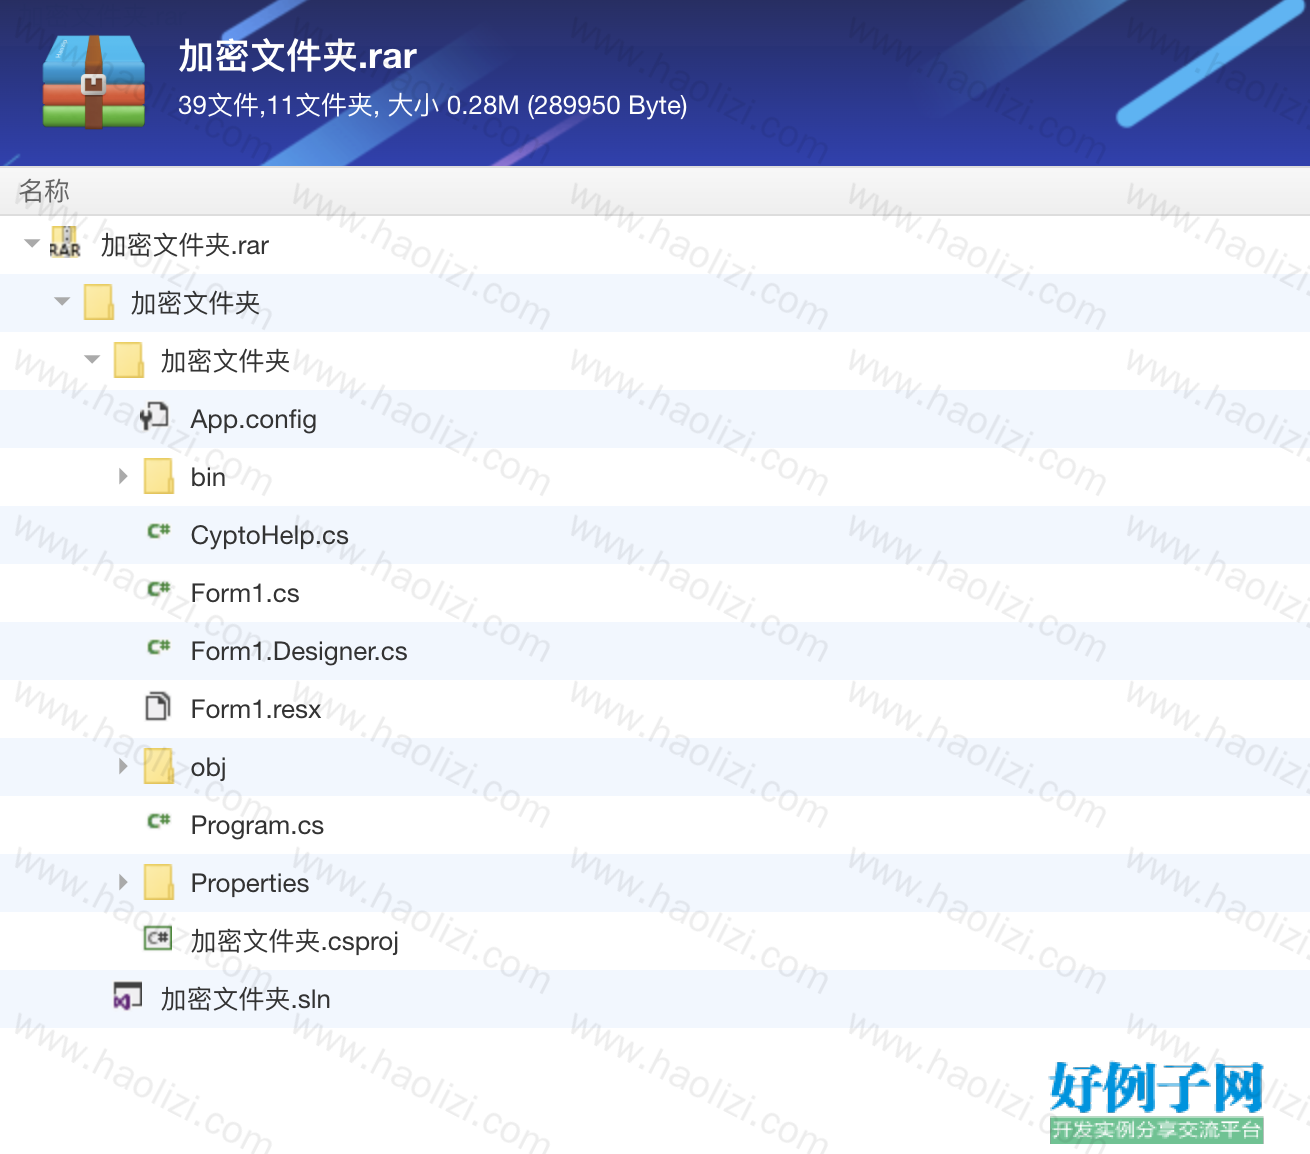
Task: Select the bin folder name
Action: click(x=208, y=477)
